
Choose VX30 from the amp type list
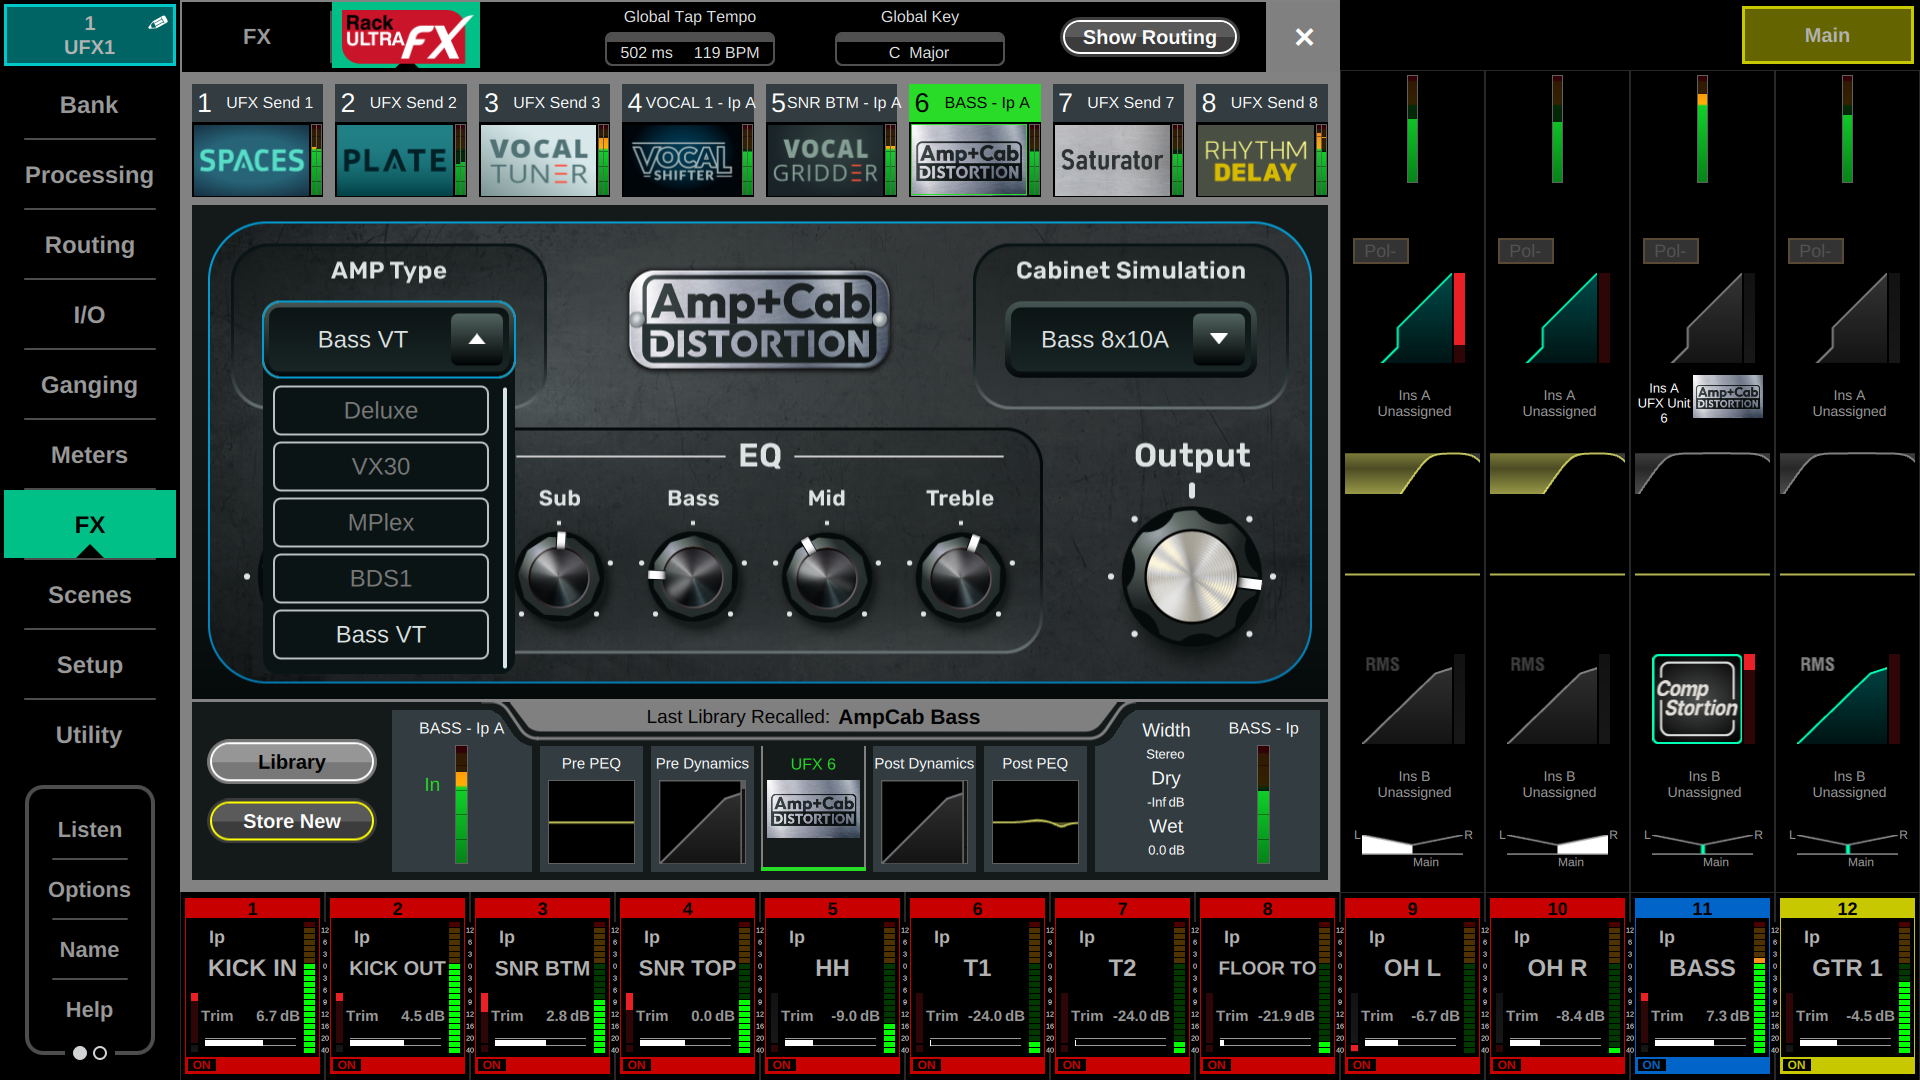pyautogui.click(x=380, y=467)
